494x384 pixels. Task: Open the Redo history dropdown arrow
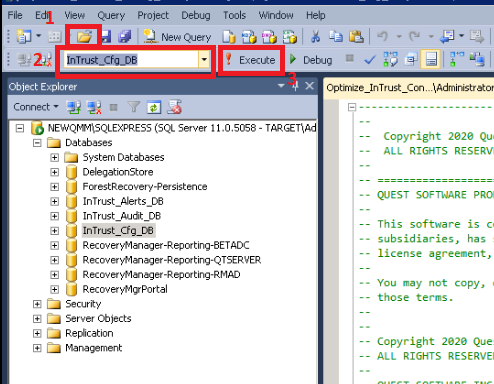(431, 36)
